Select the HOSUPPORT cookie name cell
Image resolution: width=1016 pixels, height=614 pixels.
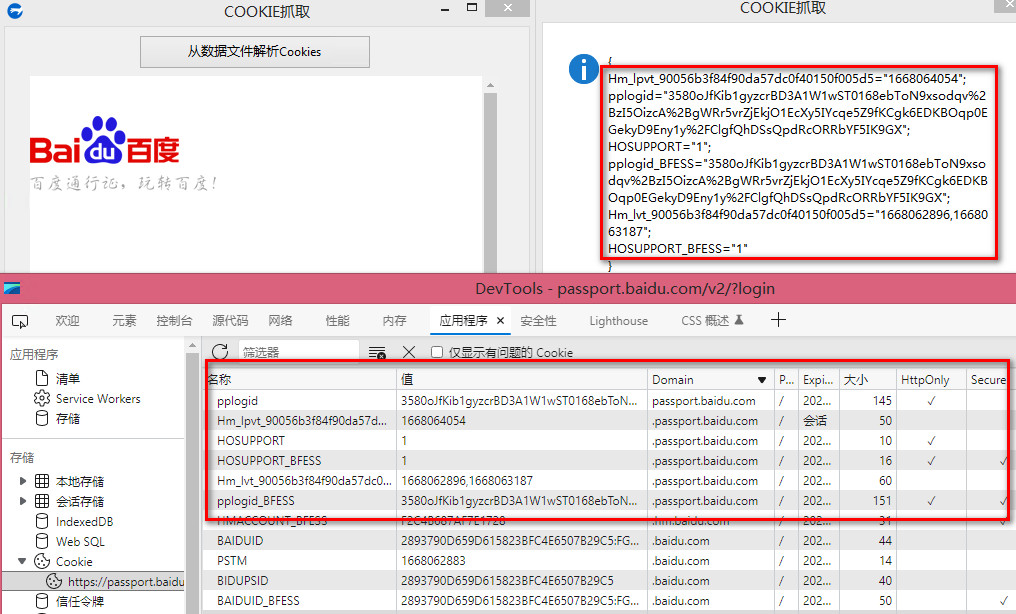click(251, 440)
